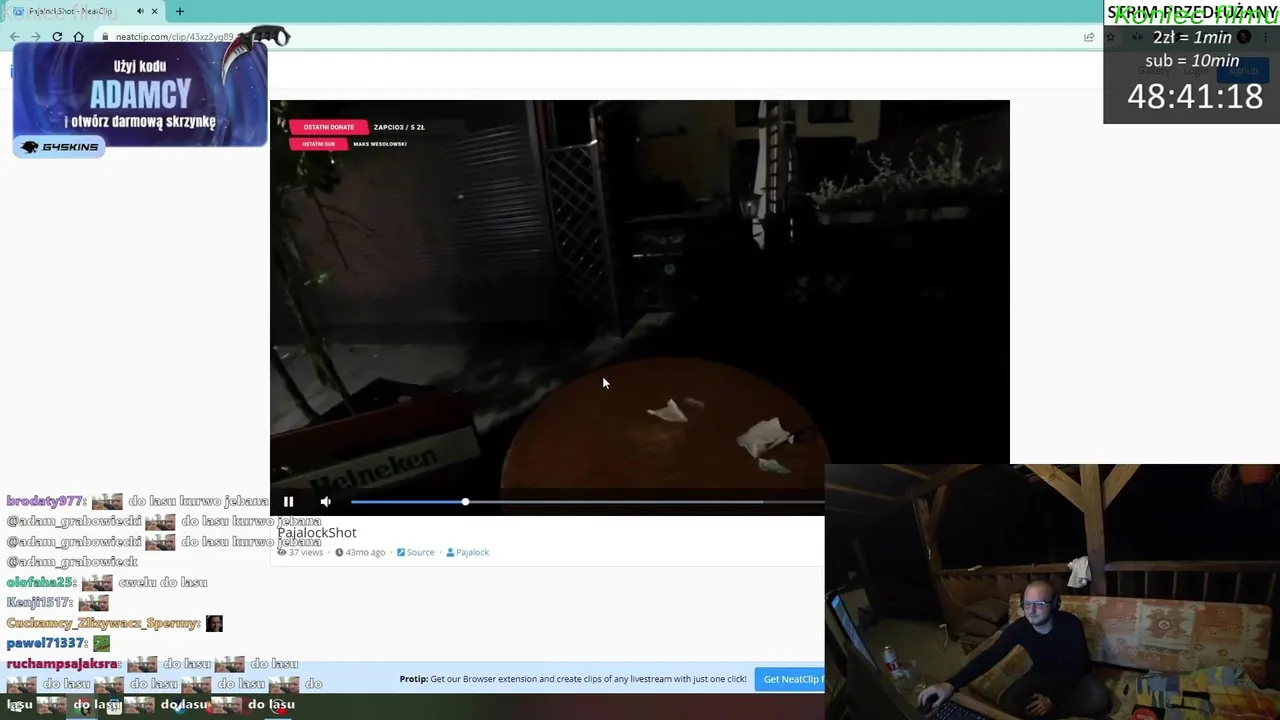Click the 48:41:18 stream timer
Viewport: 1280px width, 720px height.
[1195, 97]
